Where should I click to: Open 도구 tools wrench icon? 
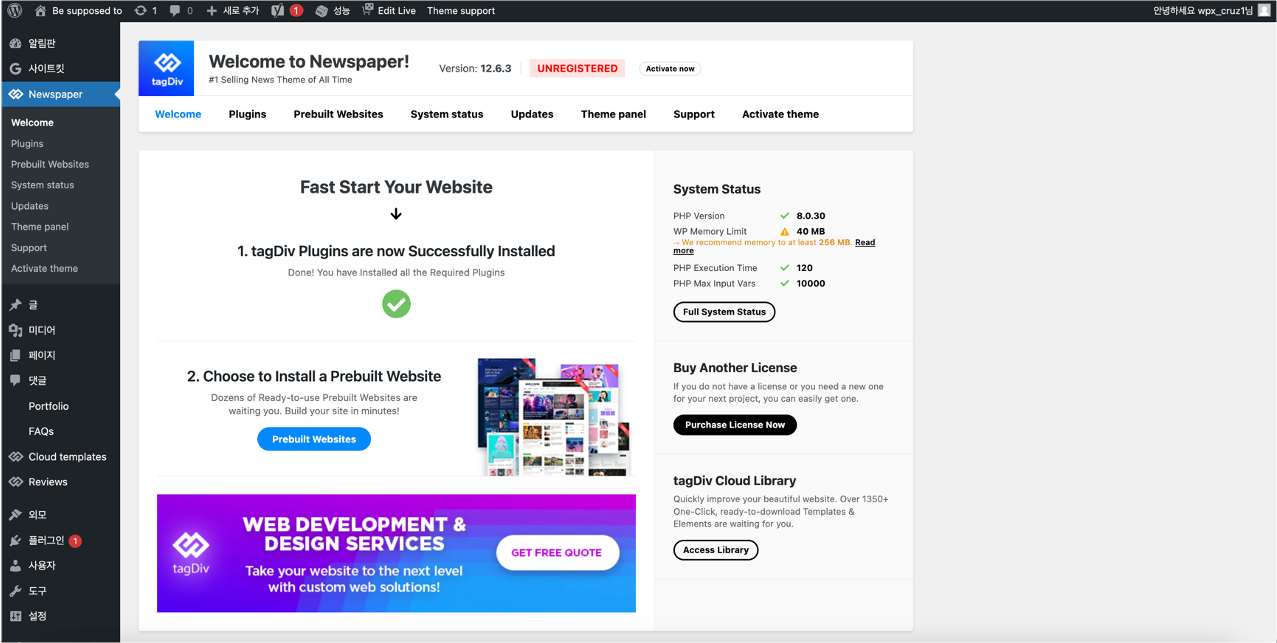click(x=15, y=591)
